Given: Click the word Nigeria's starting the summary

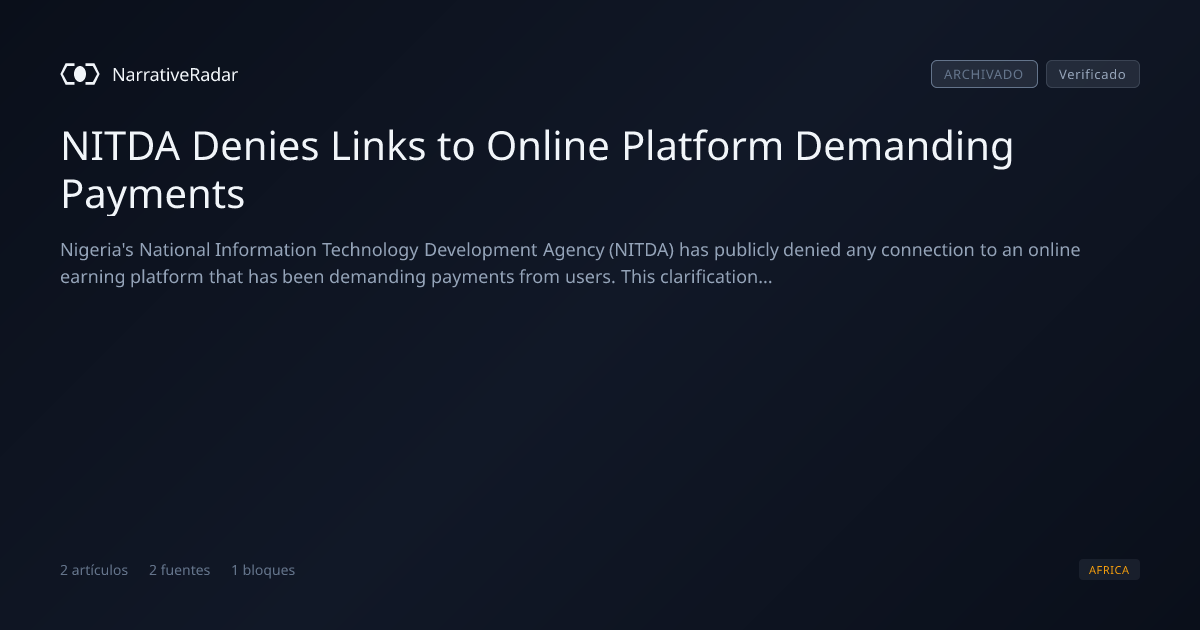Looking at the screenshot, I should 97,250.
